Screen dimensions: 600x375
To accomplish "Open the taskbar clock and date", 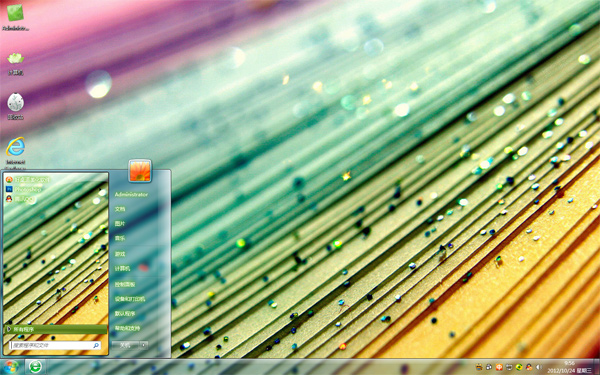I will click(569, 367).
